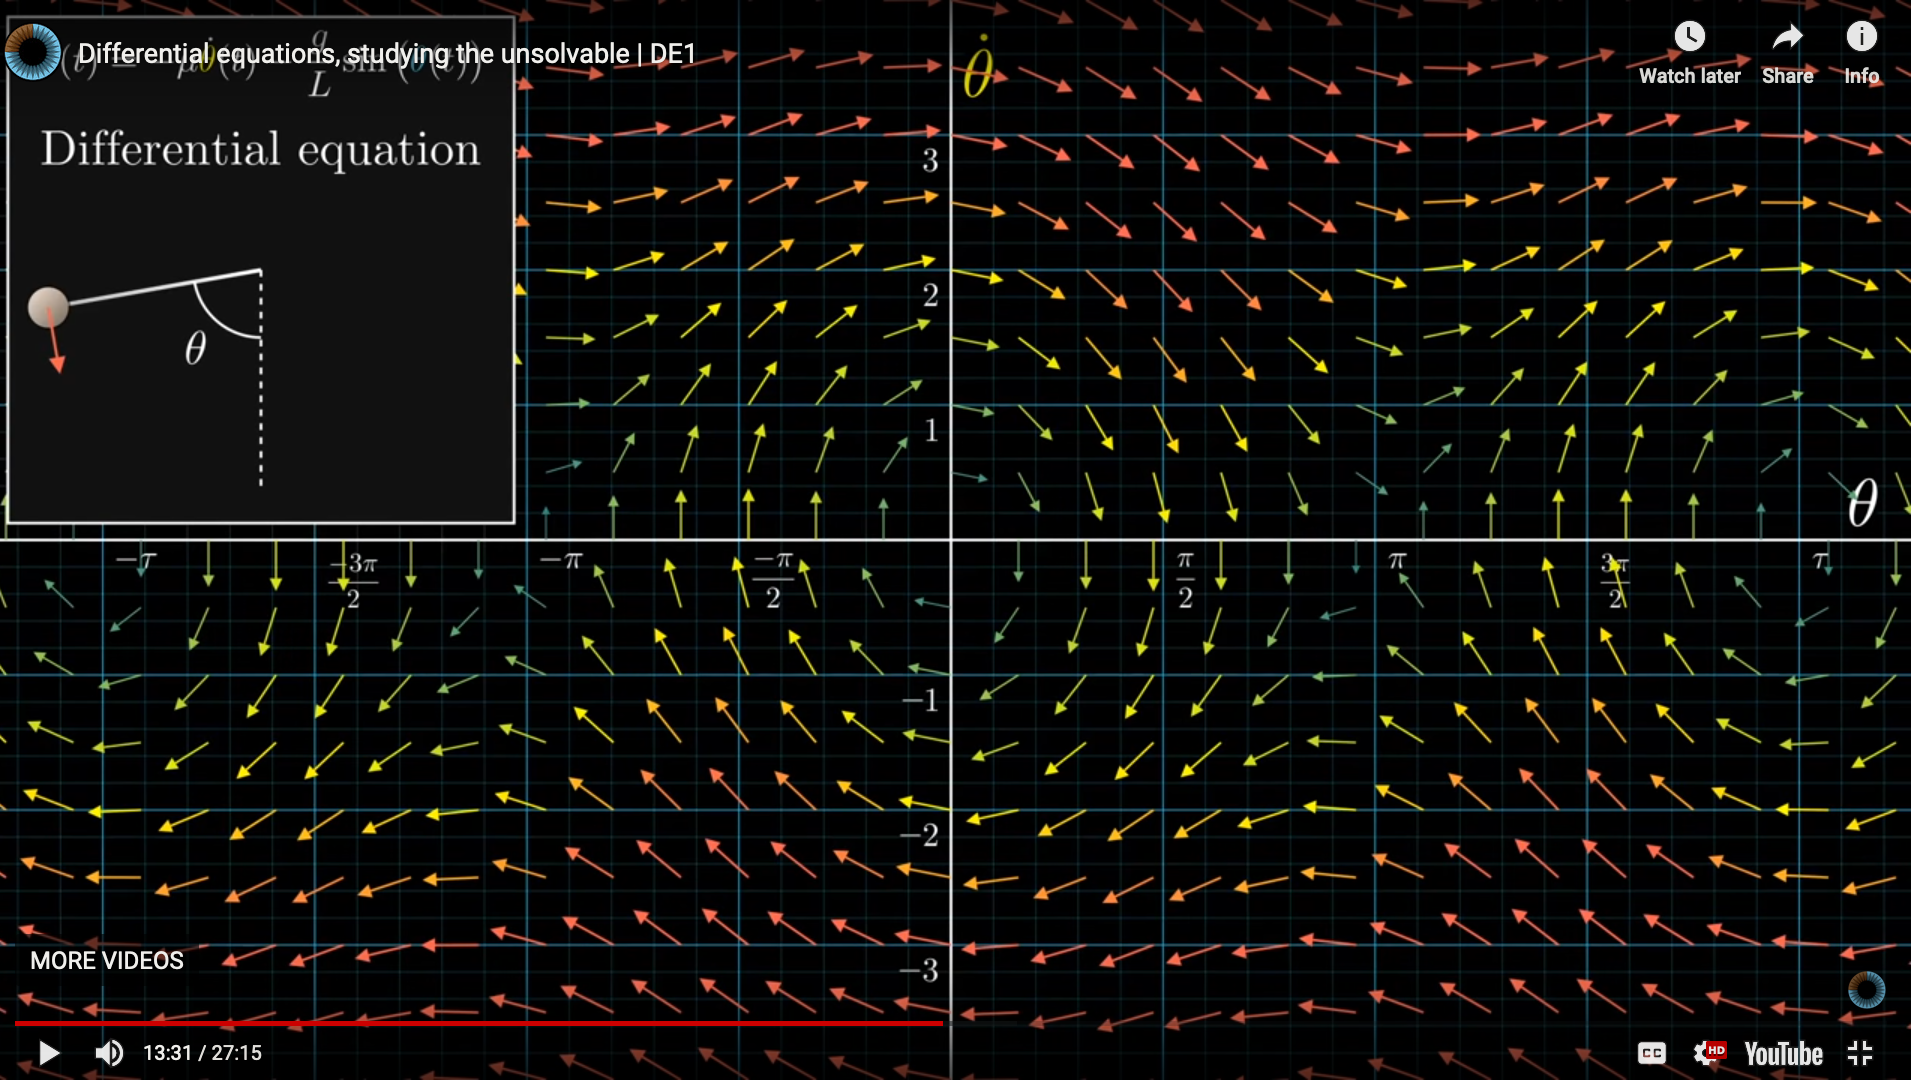Click the 13:31 / 27:15 time display

202,1053
